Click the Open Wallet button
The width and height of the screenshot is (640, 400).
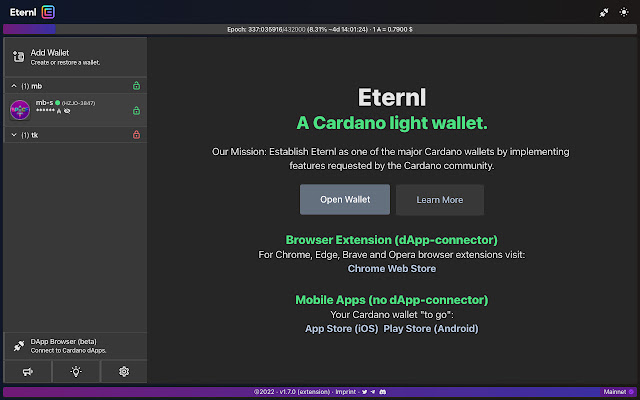click(345, 199)
